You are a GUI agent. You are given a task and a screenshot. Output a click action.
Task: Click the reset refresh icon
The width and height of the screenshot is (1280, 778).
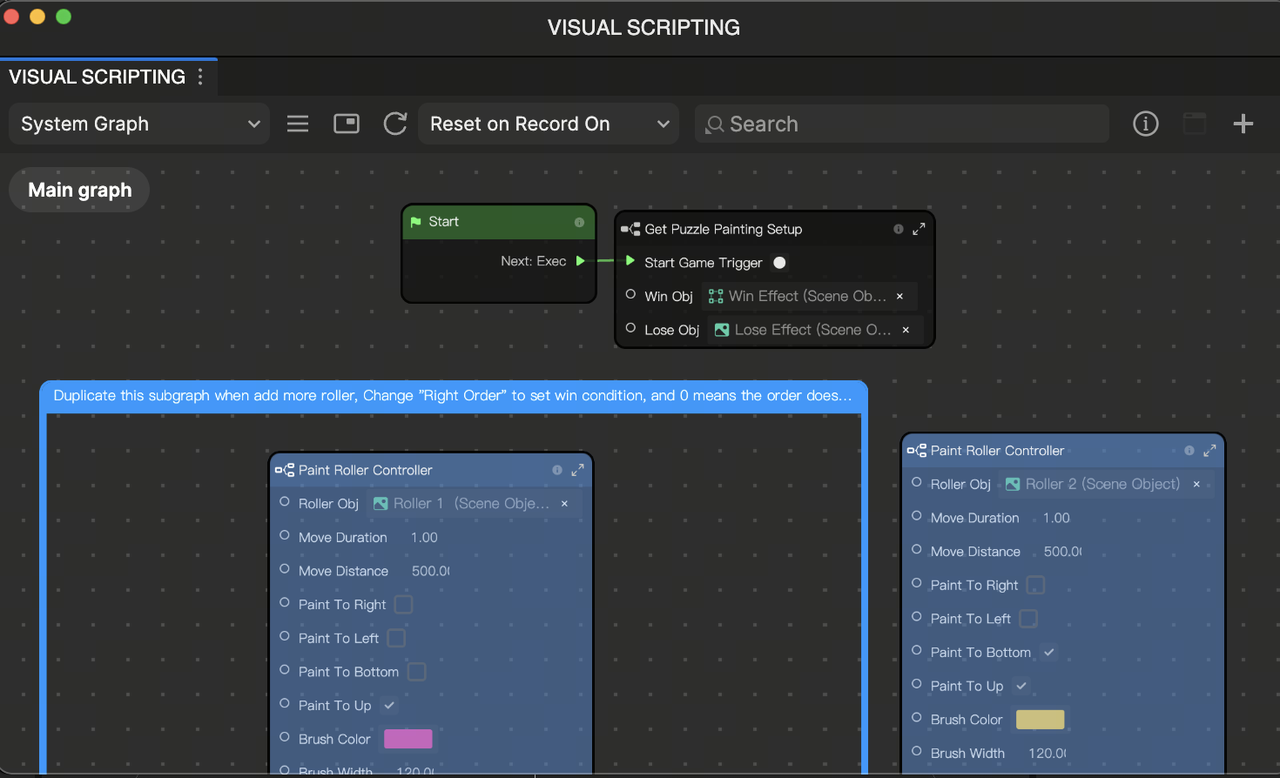tap(395, 124)
